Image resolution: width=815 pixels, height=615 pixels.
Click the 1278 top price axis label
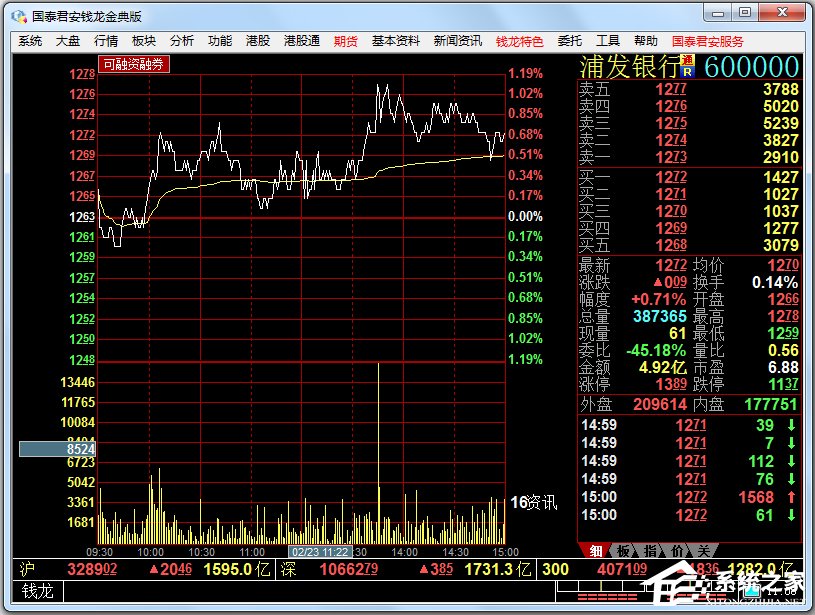pos(82,74)
